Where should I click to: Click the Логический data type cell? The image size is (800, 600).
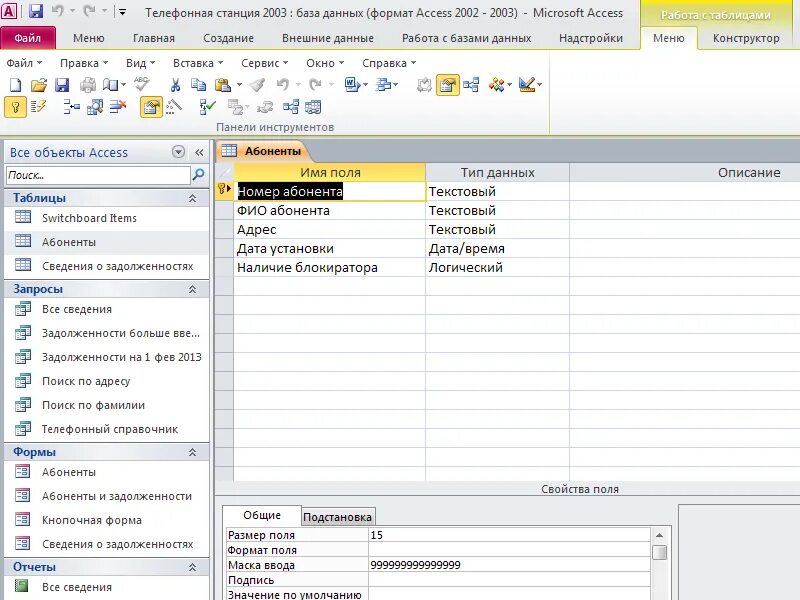coord(497,267)
